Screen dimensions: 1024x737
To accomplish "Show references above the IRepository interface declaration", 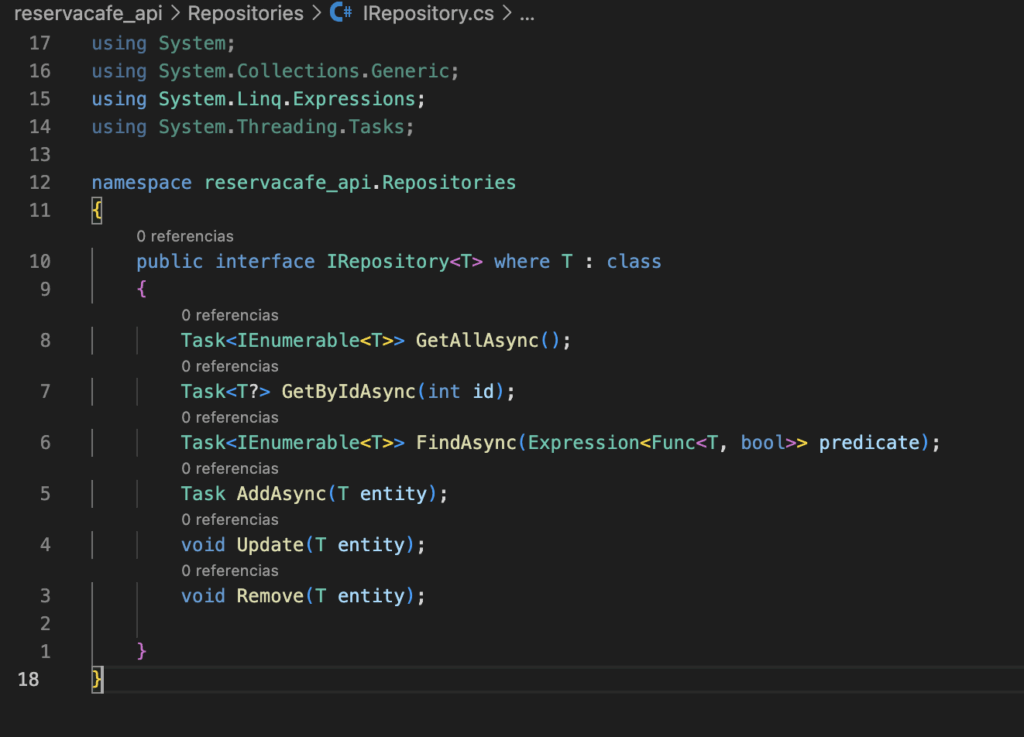I will click(185, 237).
